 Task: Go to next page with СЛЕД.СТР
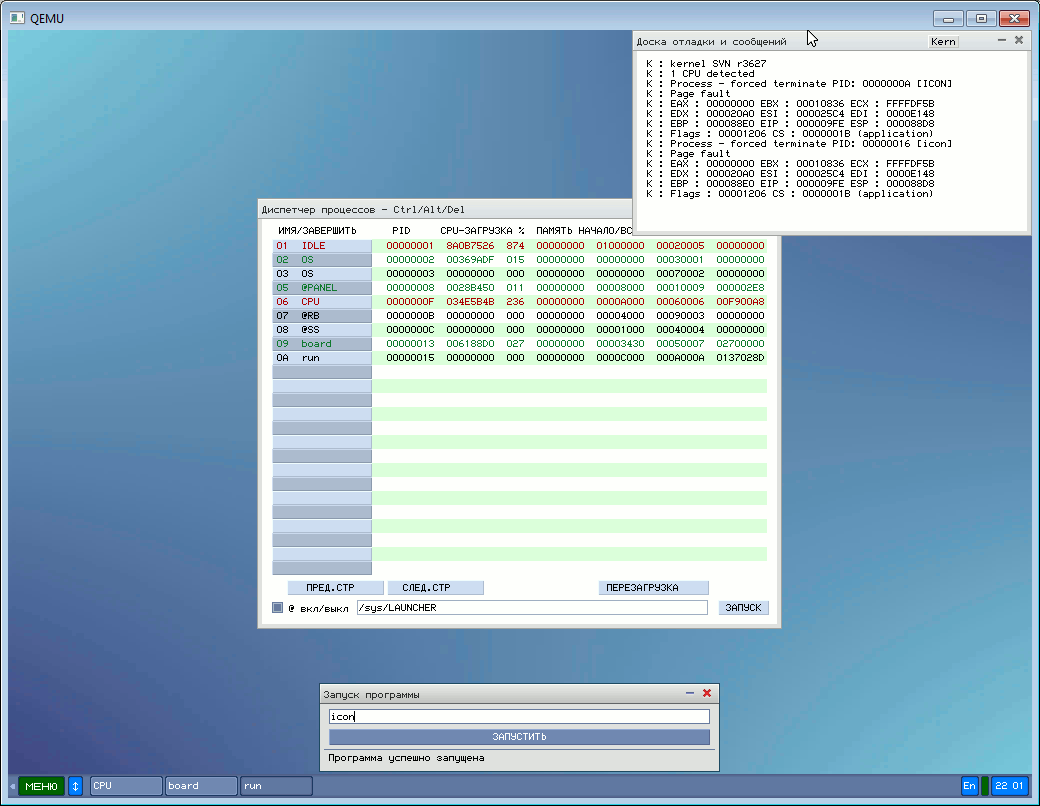click(x=435, y=588)
